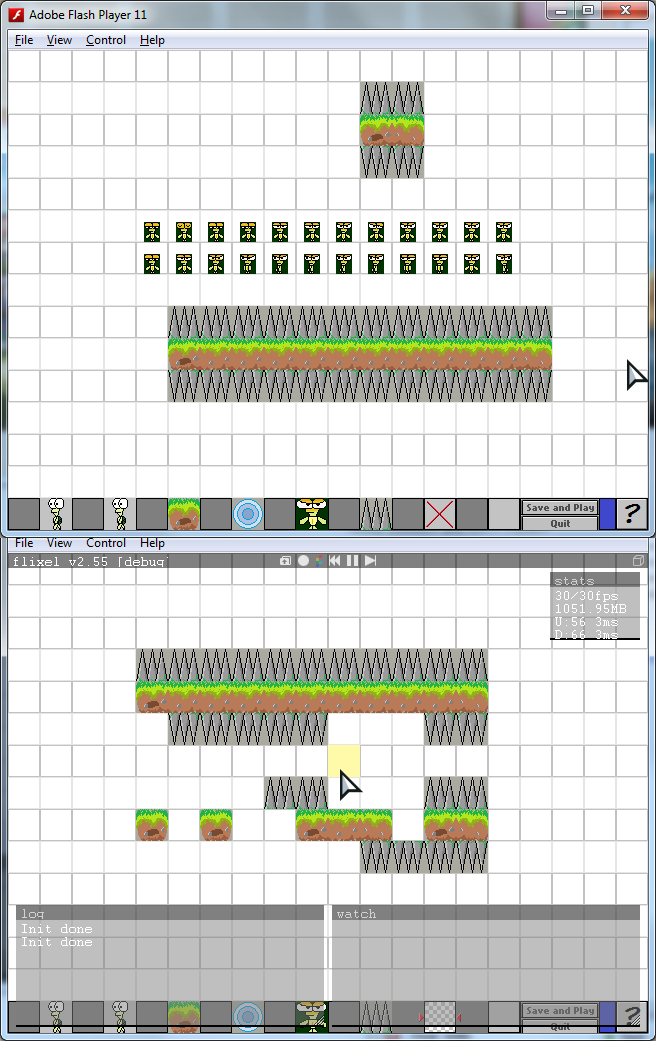The height and width of the screenshot is (1044, 656).
Task: Select the second skeleton character in top palette
Action: (120, 514)
